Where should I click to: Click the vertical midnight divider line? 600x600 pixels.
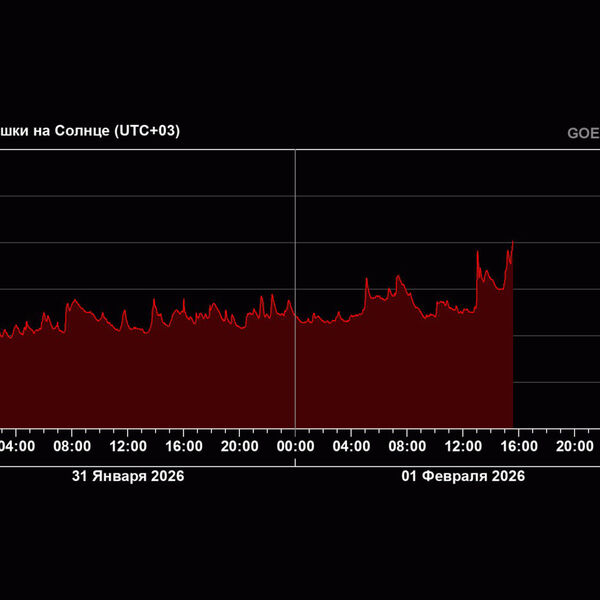click(x=295, y=250)
